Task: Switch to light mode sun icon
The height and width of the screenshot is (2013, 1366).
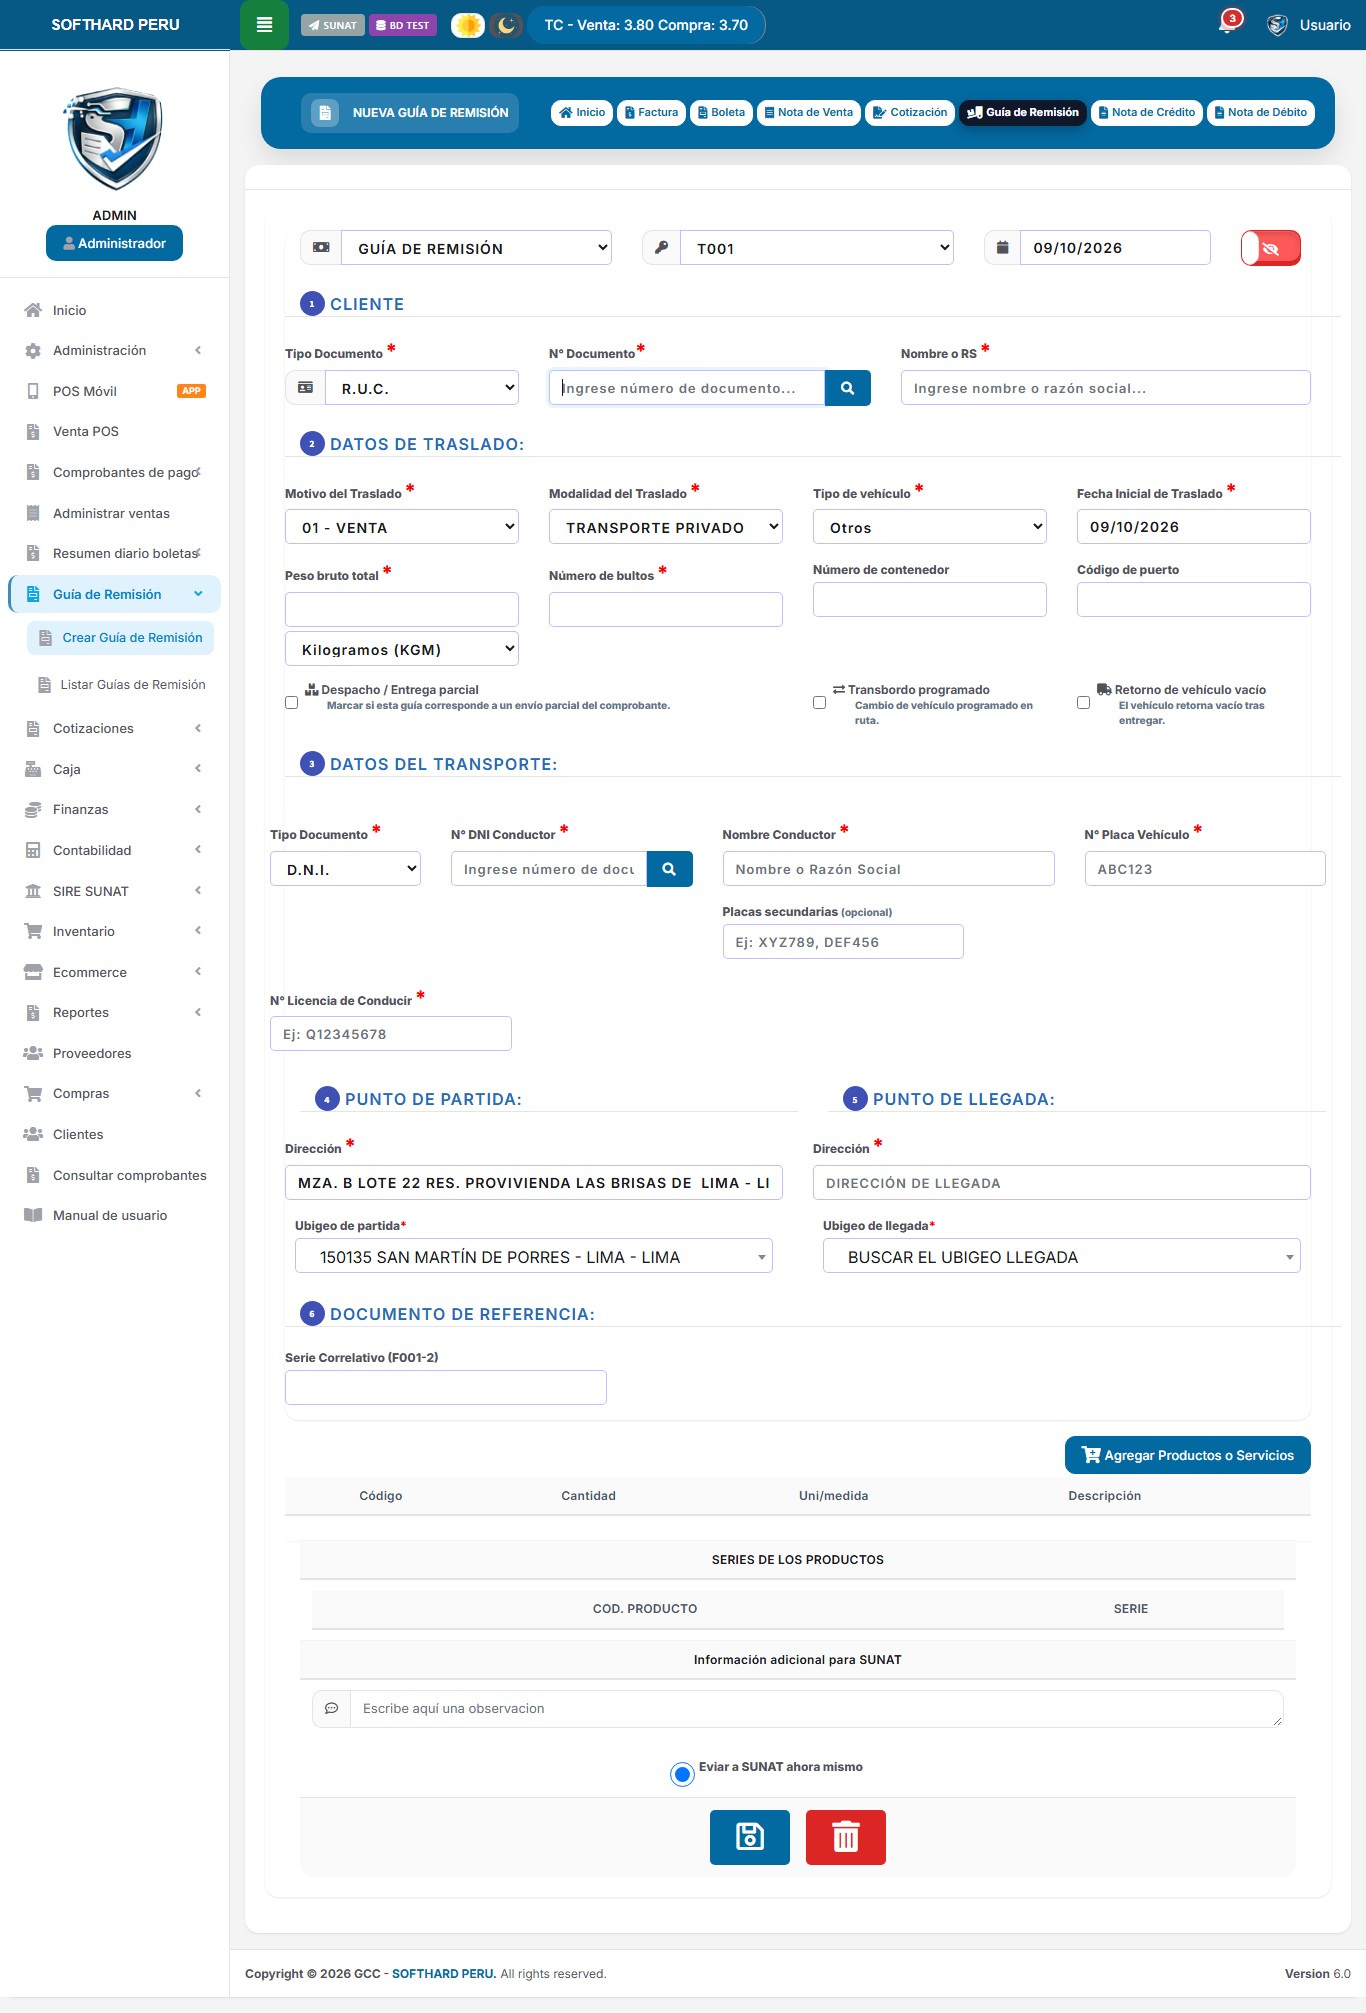Action: [468, 25]
